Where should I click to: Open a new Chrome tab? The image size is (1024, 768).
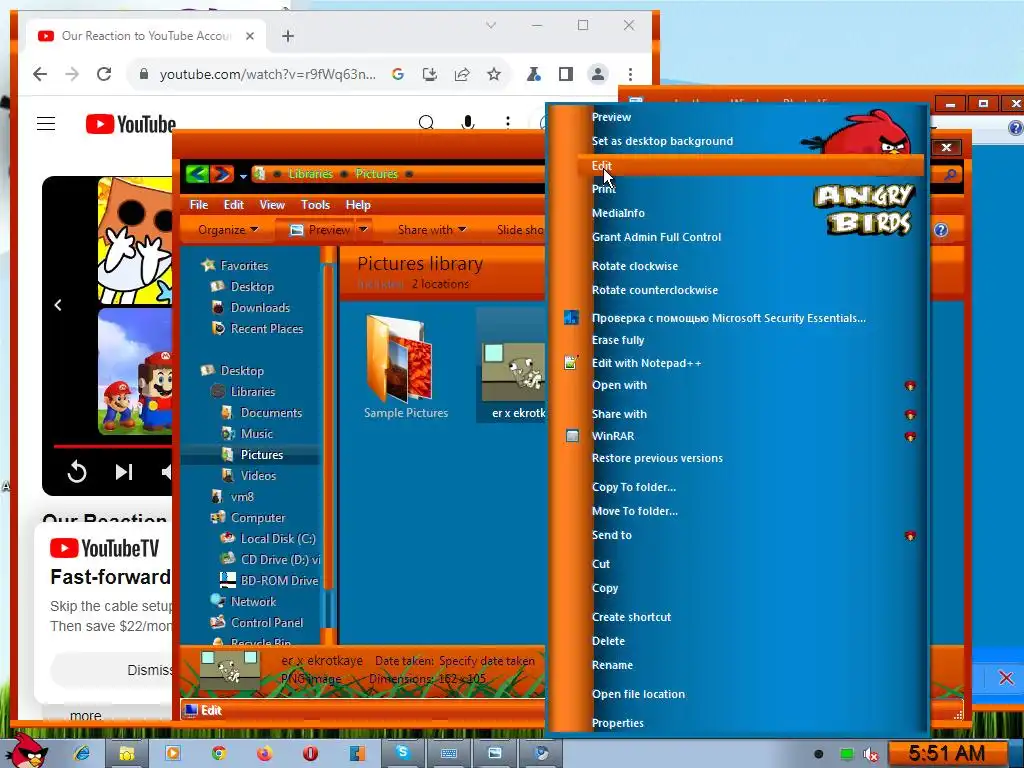[288, 36]
